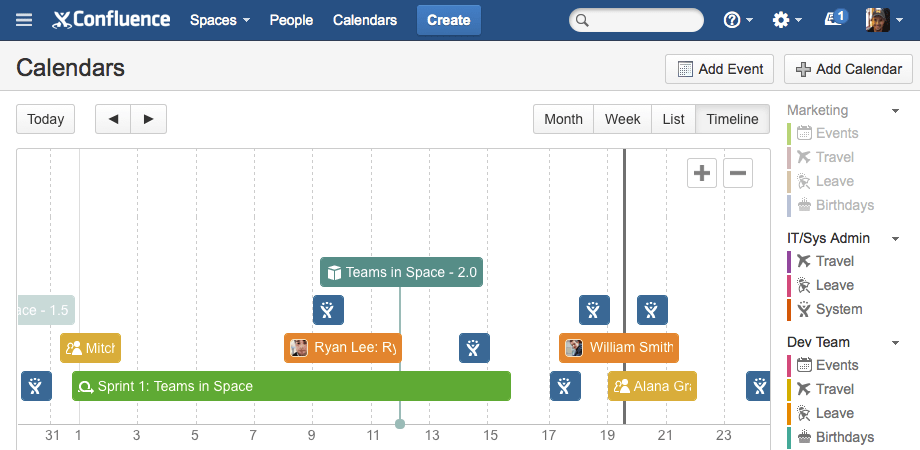Toggle Dev Team Leave visibility
This screenshot has height=450, width=920.
(834, 413)
